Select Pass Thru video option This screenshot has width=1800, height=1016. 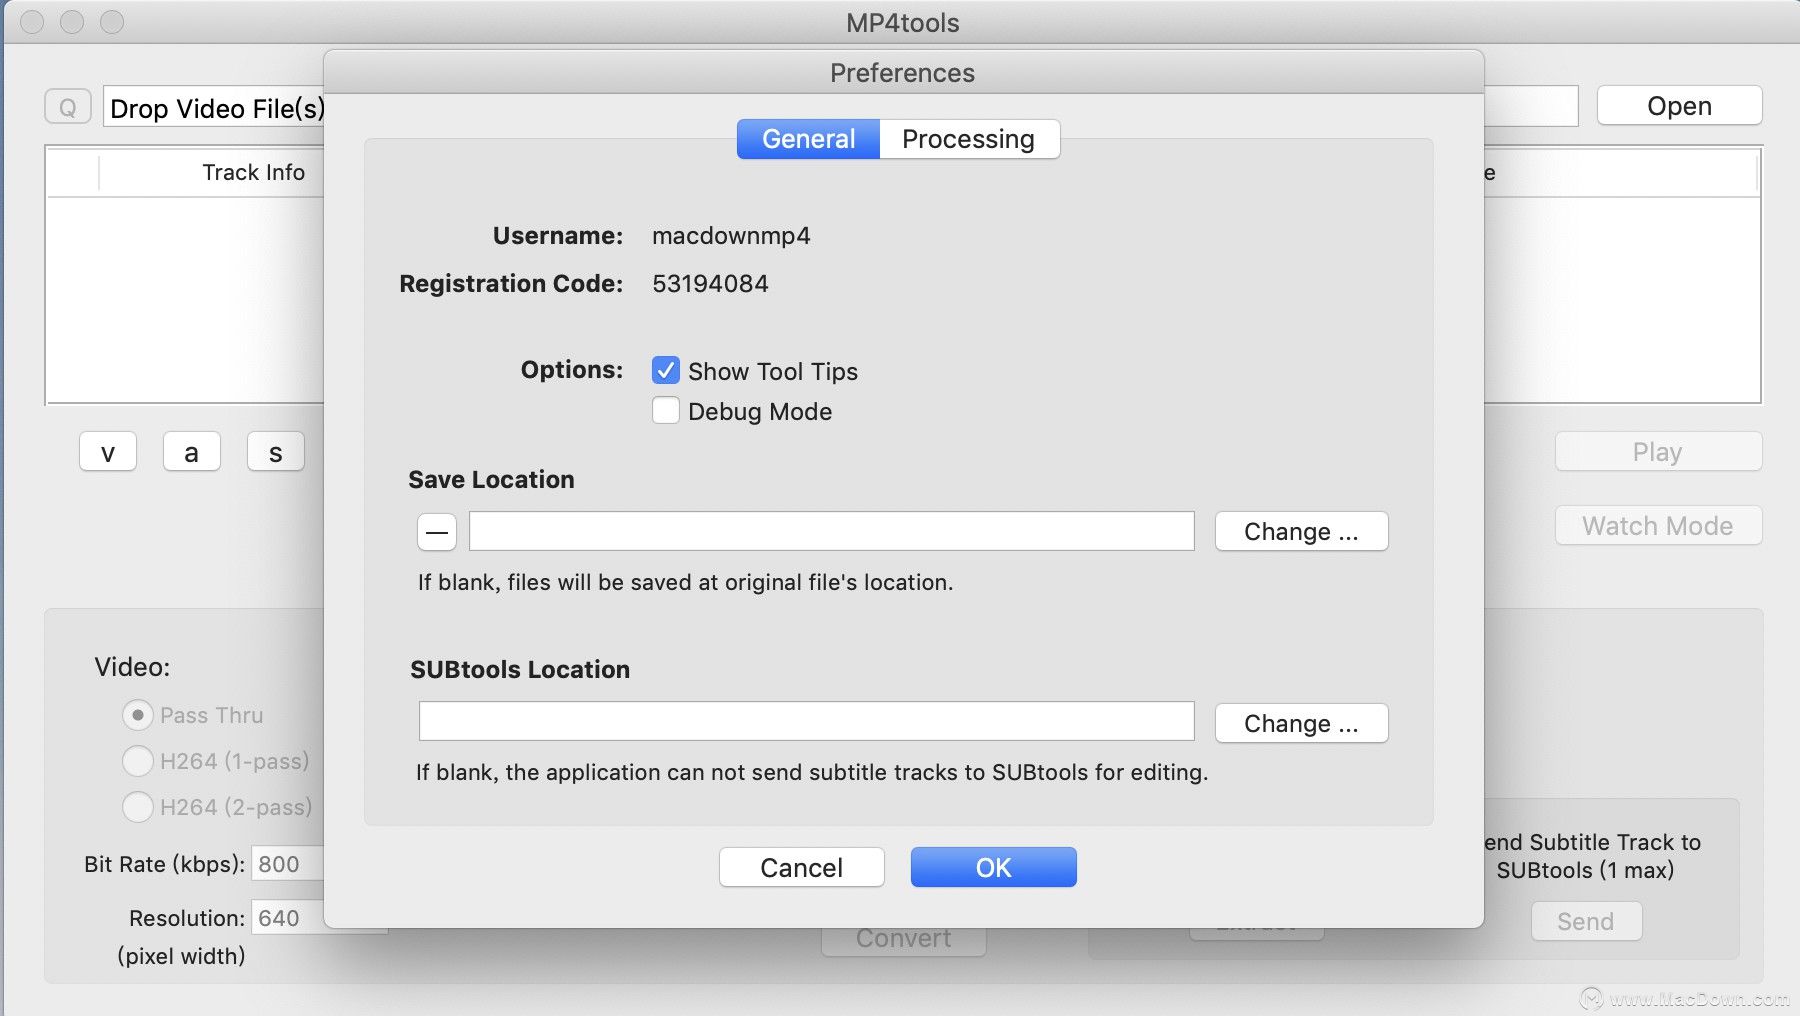(x=137, y=715)
